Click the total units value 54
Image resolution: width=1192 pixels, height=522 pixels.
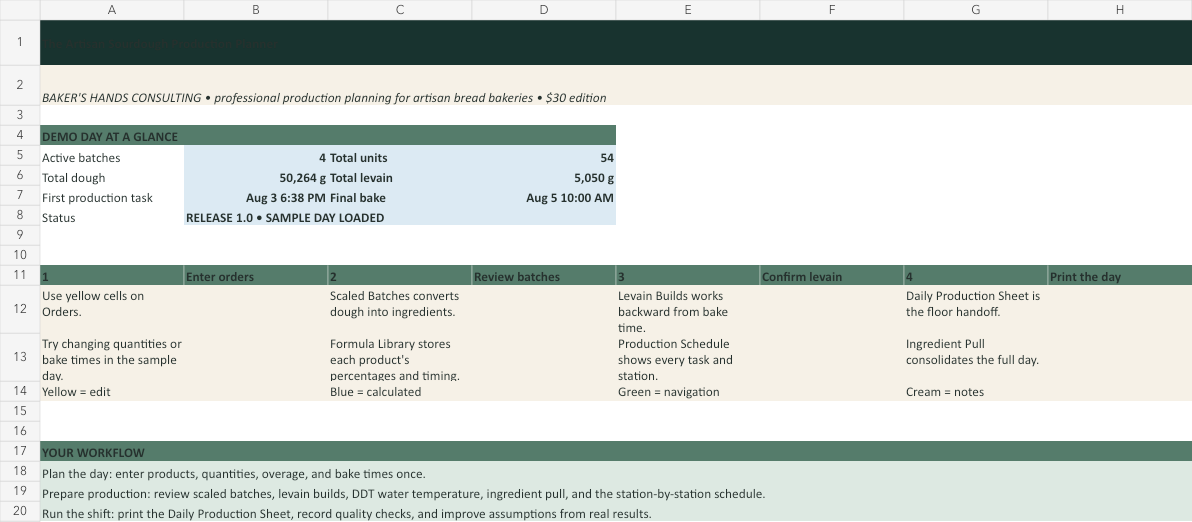(544, 157)
